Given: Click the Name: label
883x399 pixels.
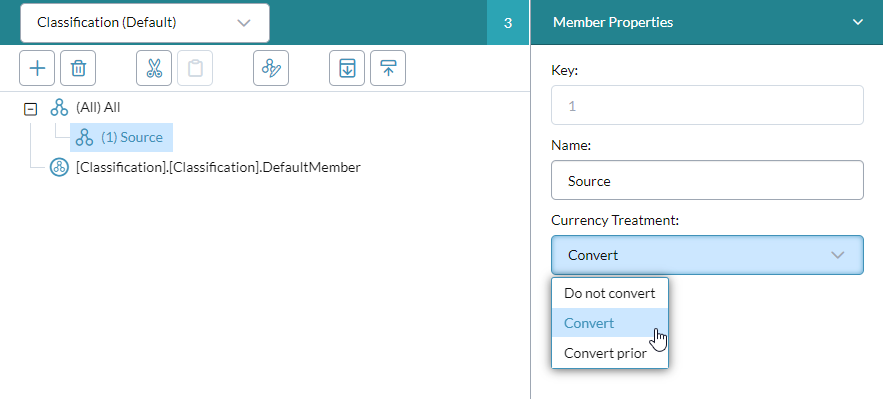Looking at the screenshot, I should [570, 146].
